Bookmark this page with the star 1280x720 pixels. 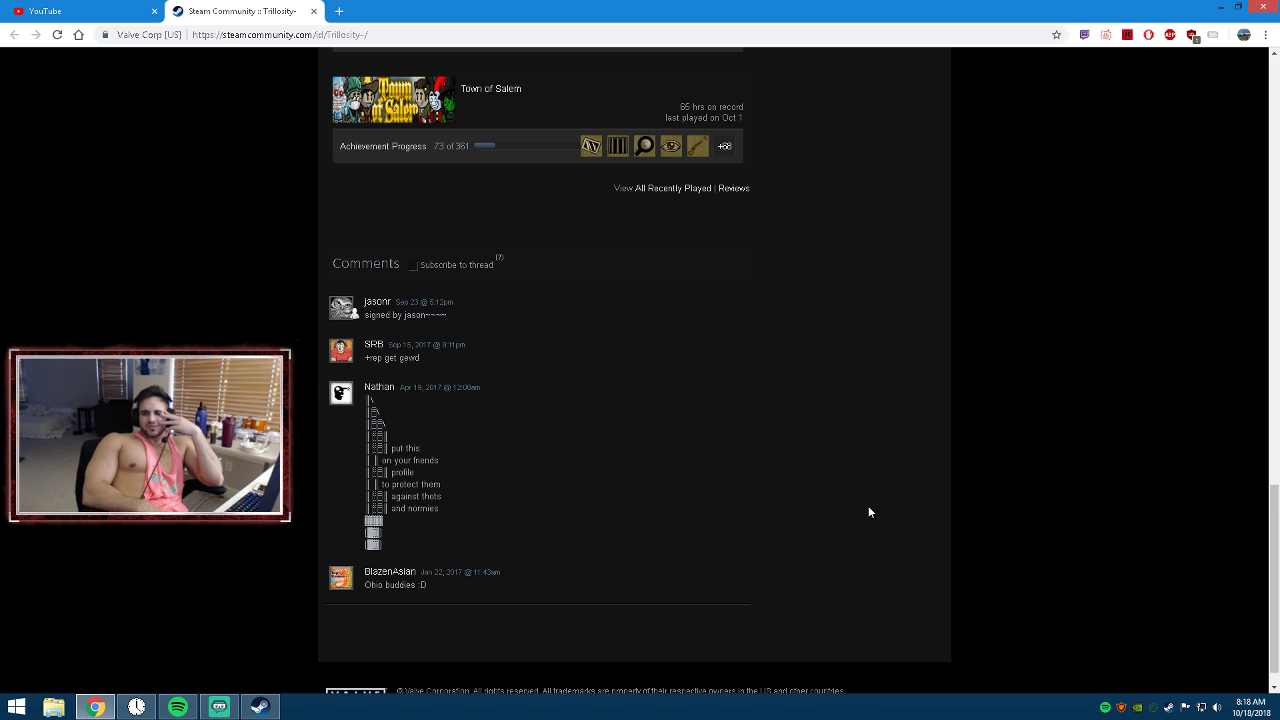[x=1056, y=34]
